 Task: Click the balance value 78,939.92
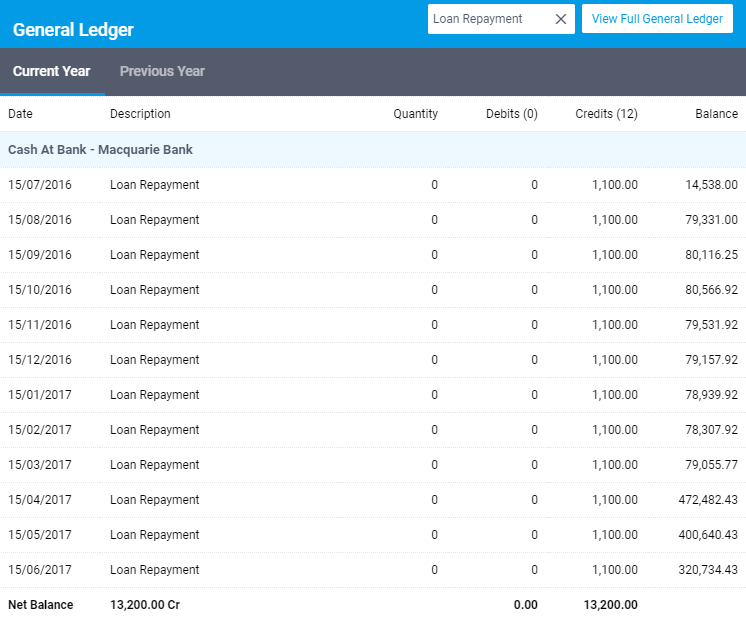711,394
